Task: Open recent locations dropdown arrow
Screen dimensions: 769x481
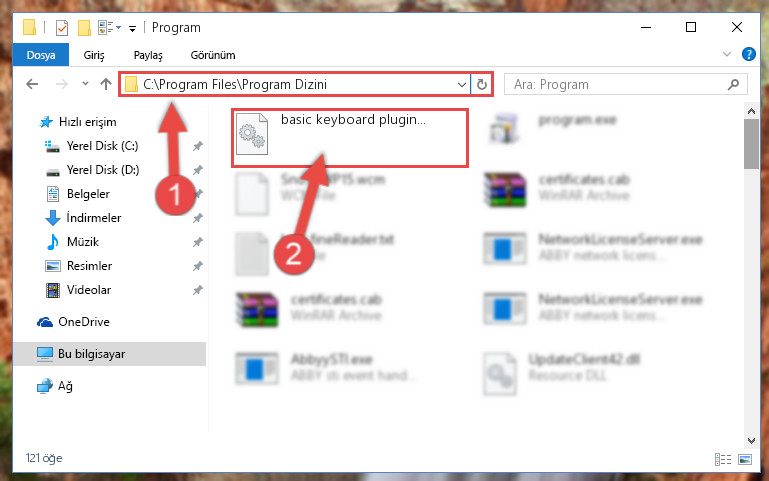Action: tap(85, 84)
